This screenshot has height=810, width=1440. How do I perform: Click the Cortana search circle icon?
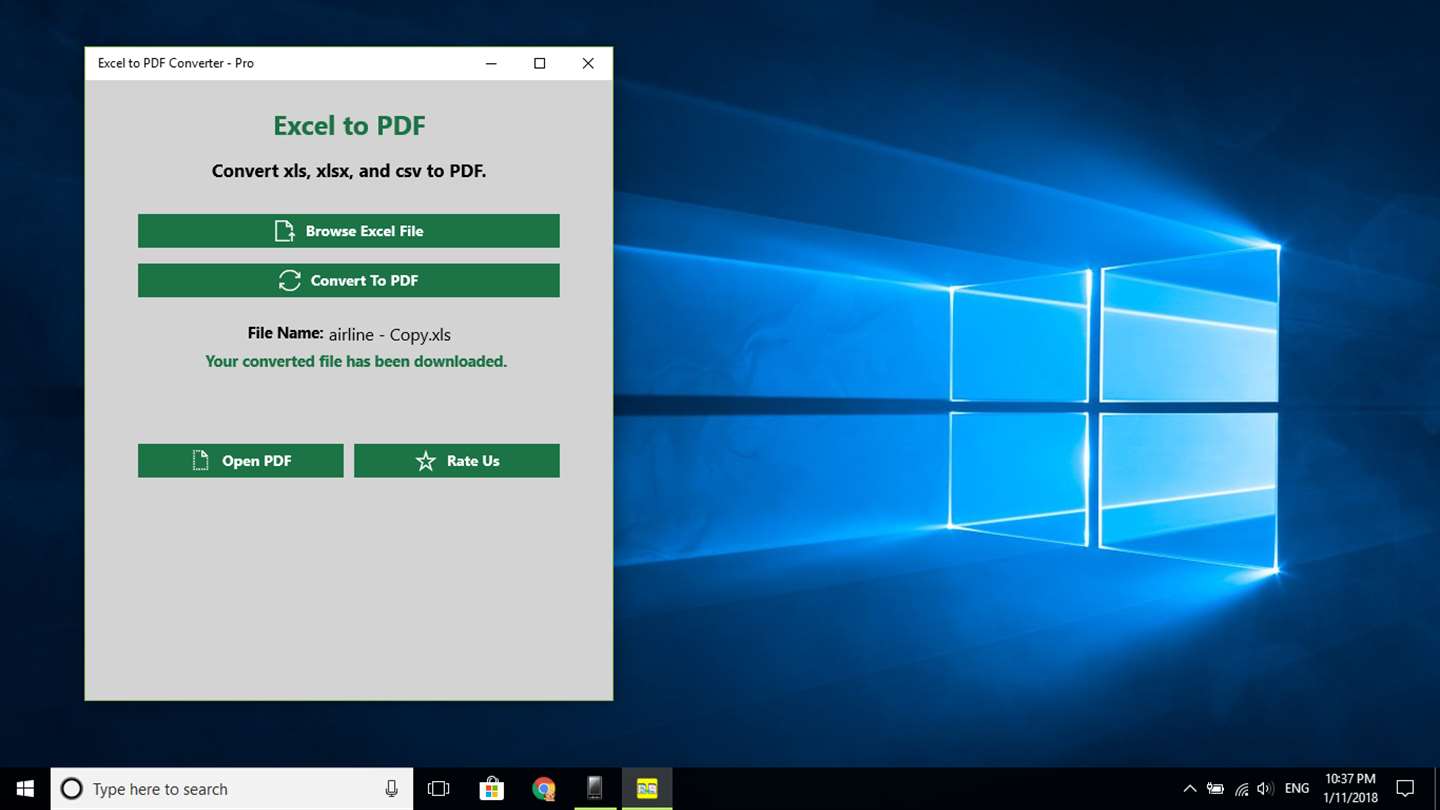click(x=72, y=789)
